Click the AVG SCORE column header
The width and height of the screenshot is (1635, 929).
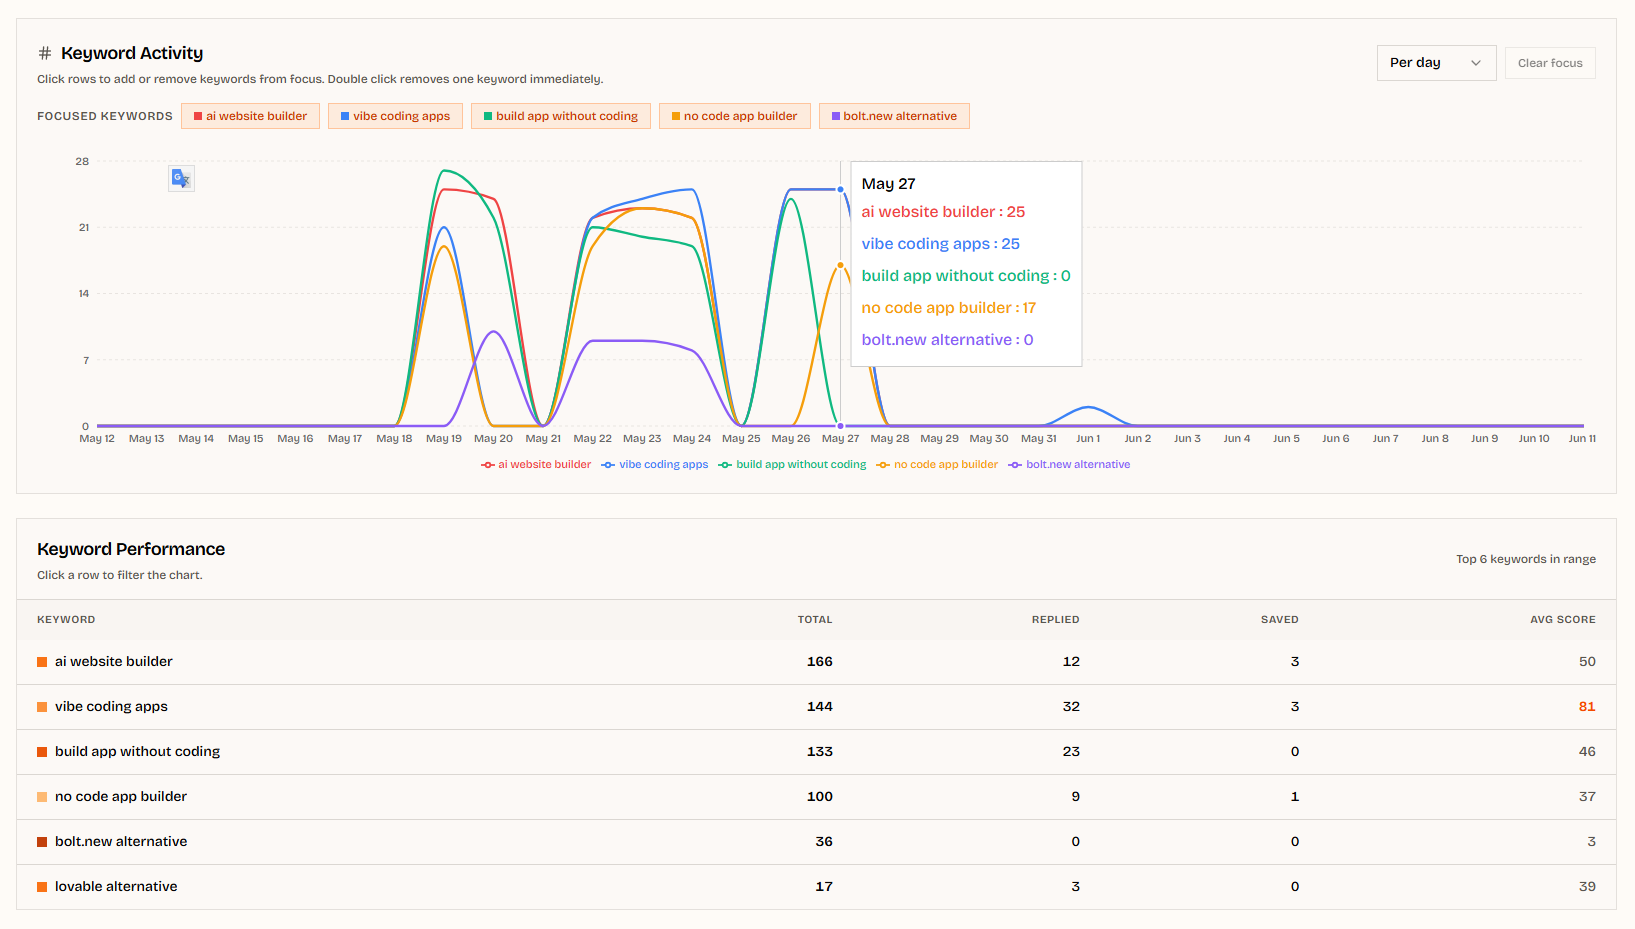click(x=1563, y=620)
